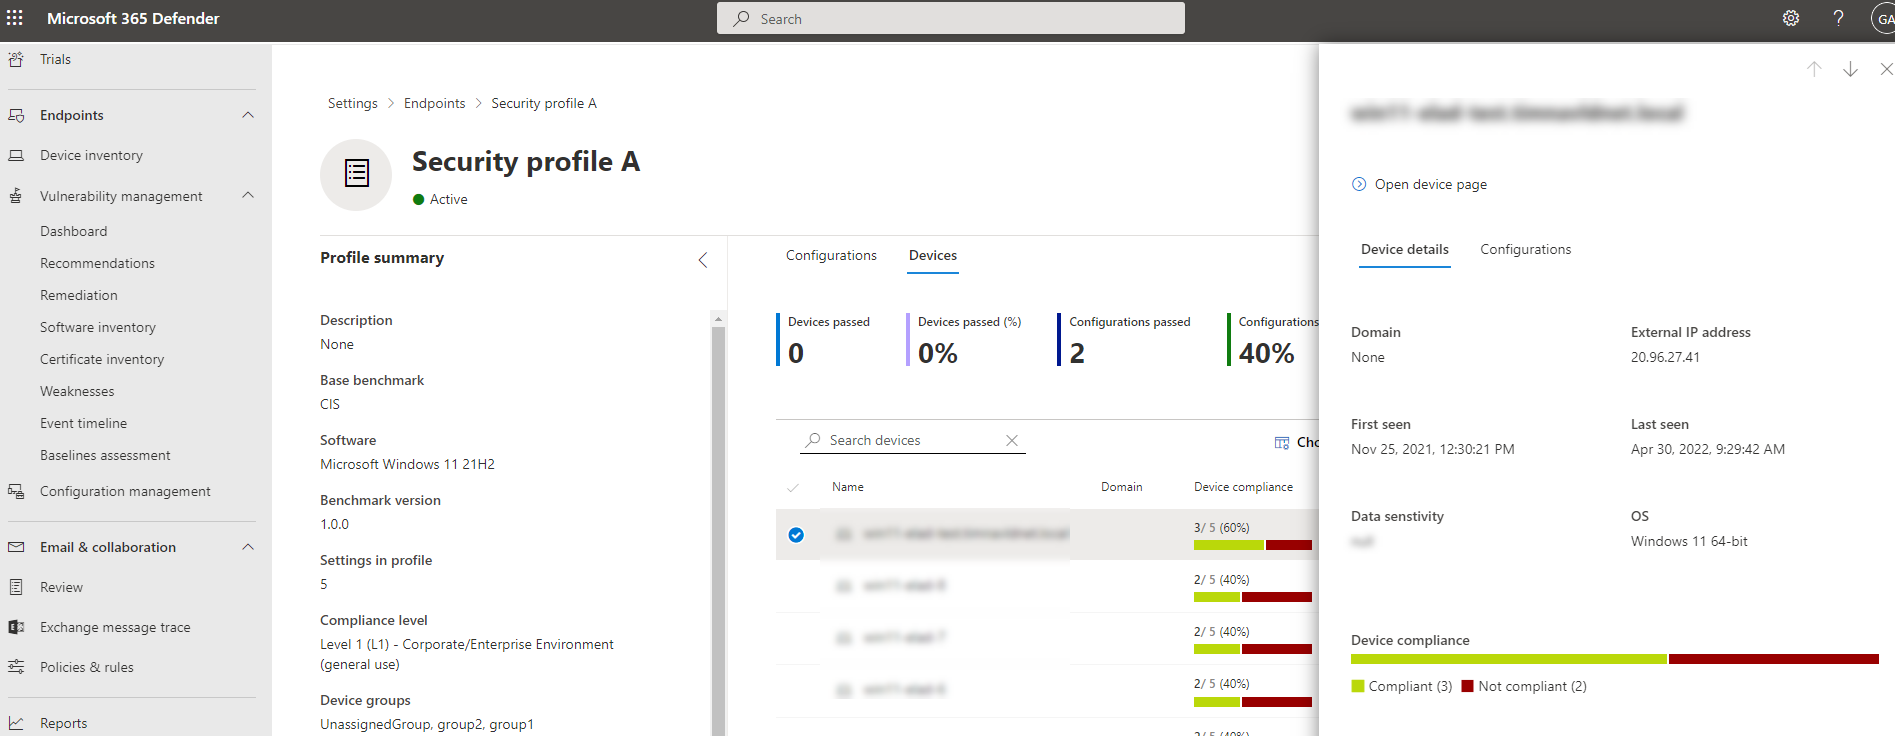The height and width of the screenshot is (736, 1895).
Task: Select the Devices tab
Action: click(933, 255)
